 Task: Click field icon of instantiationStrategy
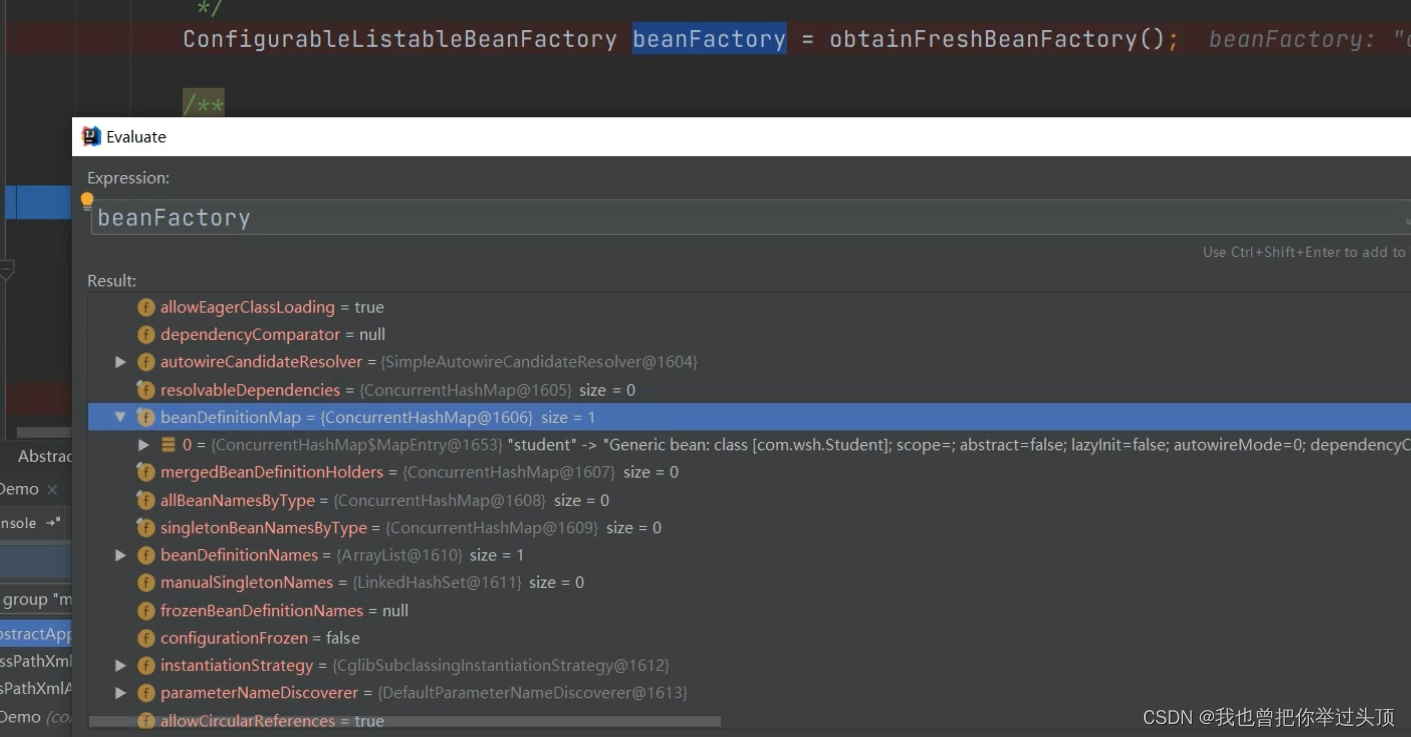tap(146, 665)
